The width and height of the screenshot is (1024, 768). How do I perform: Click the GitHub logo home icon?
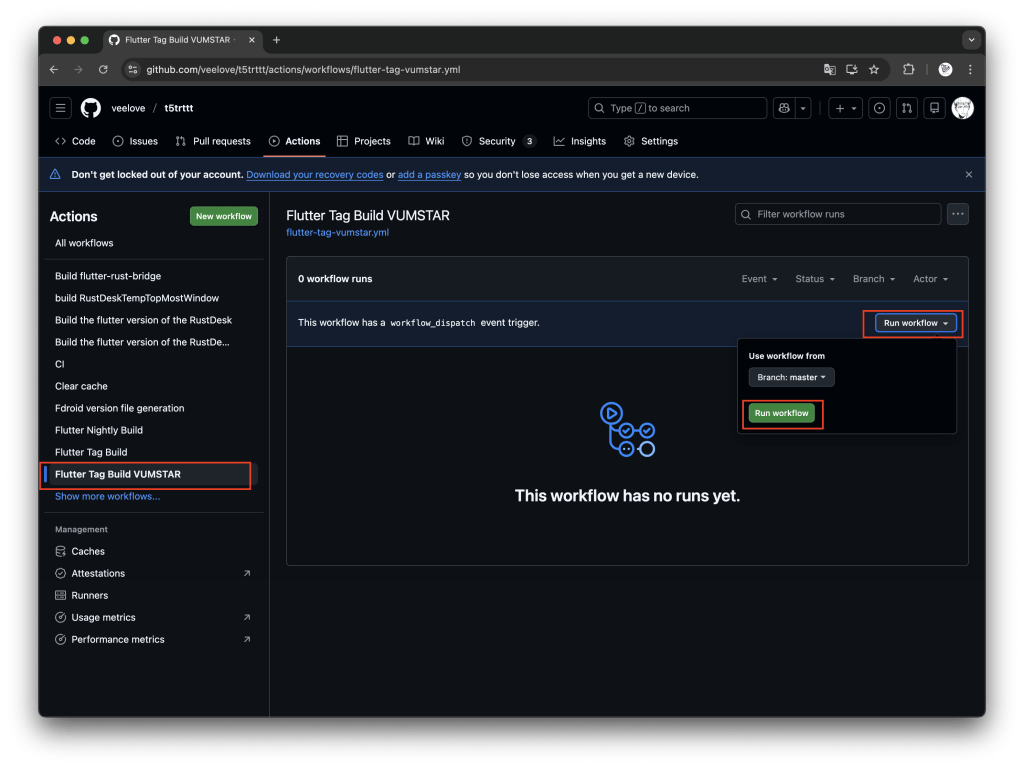91,108
